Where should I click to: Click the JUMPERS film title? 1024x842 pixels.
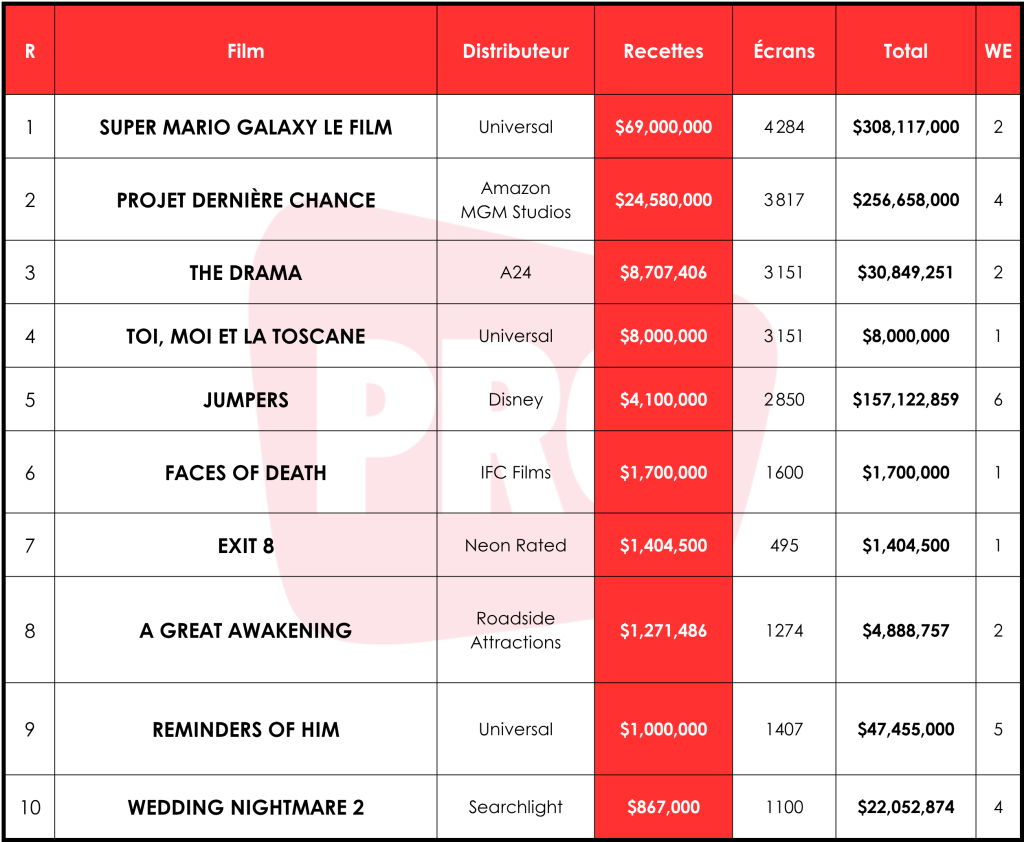tap(245, 400)
